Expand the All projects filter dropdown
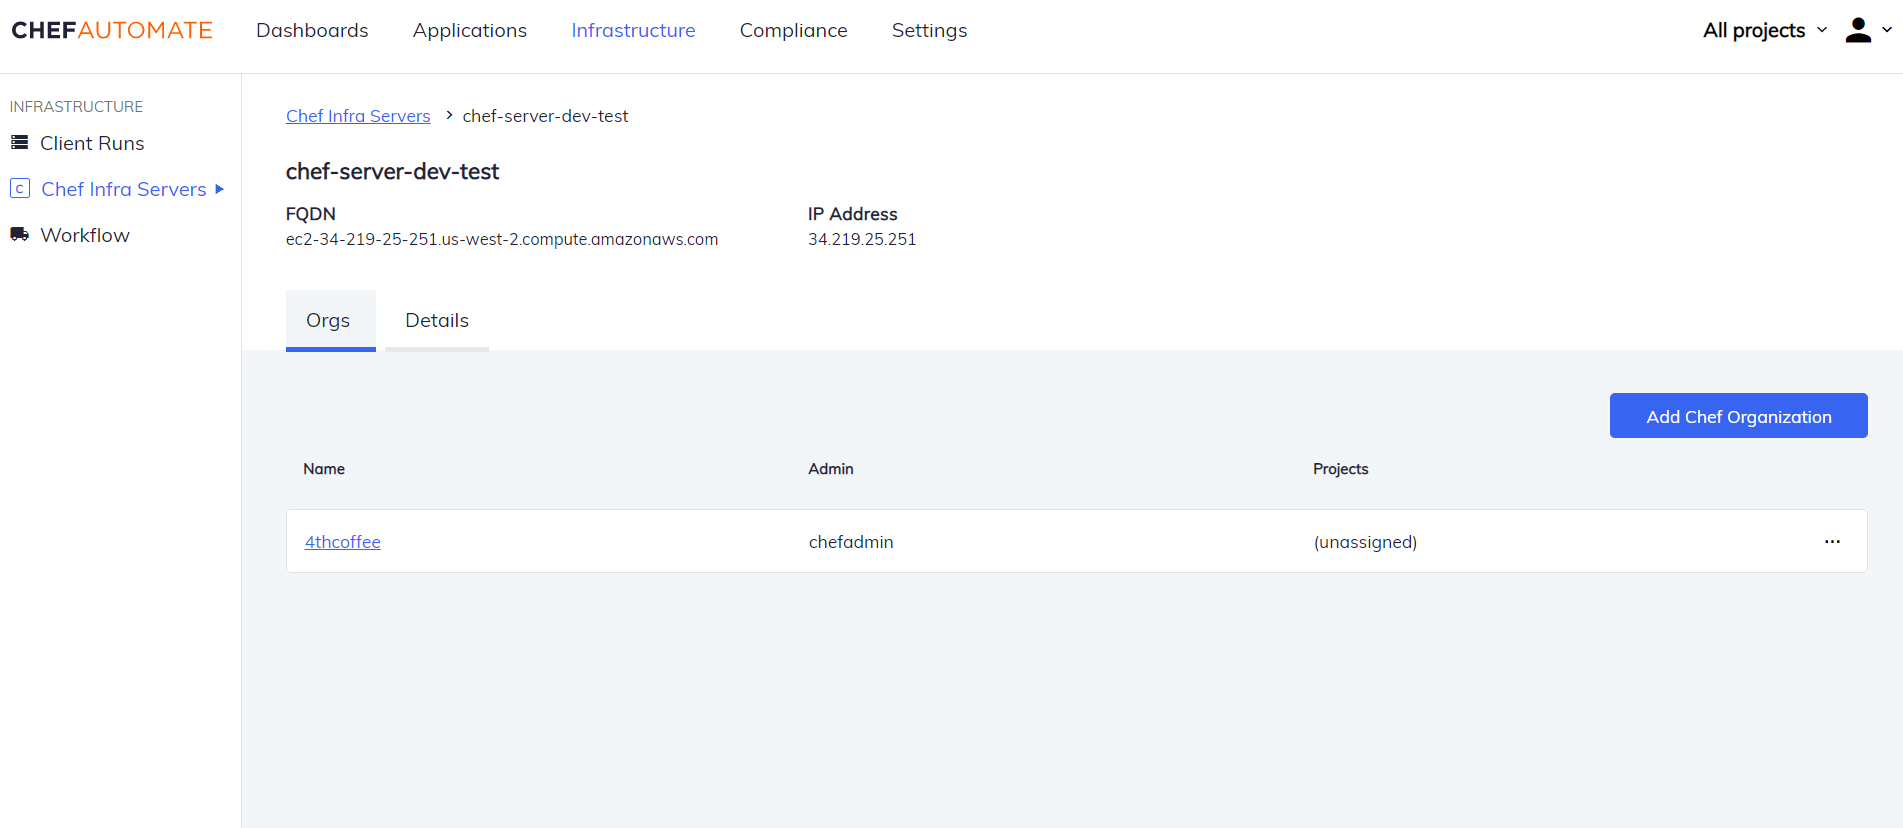The height and width of the screenshot is (828, 1903). (x=1764, y=30)
